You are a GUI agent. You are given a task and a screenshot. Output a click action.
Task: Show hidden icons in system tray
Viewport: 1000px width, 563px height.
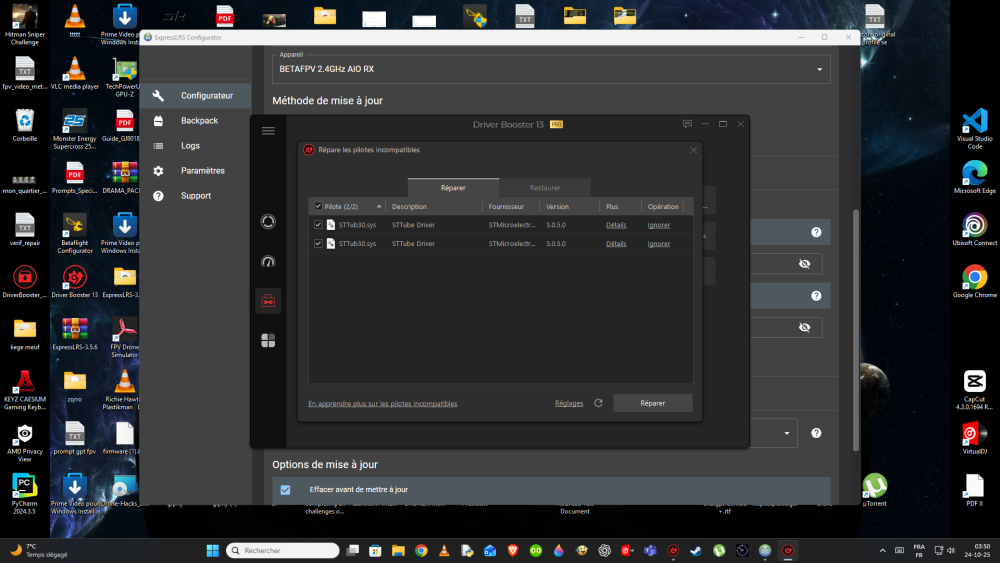point(883,551)
